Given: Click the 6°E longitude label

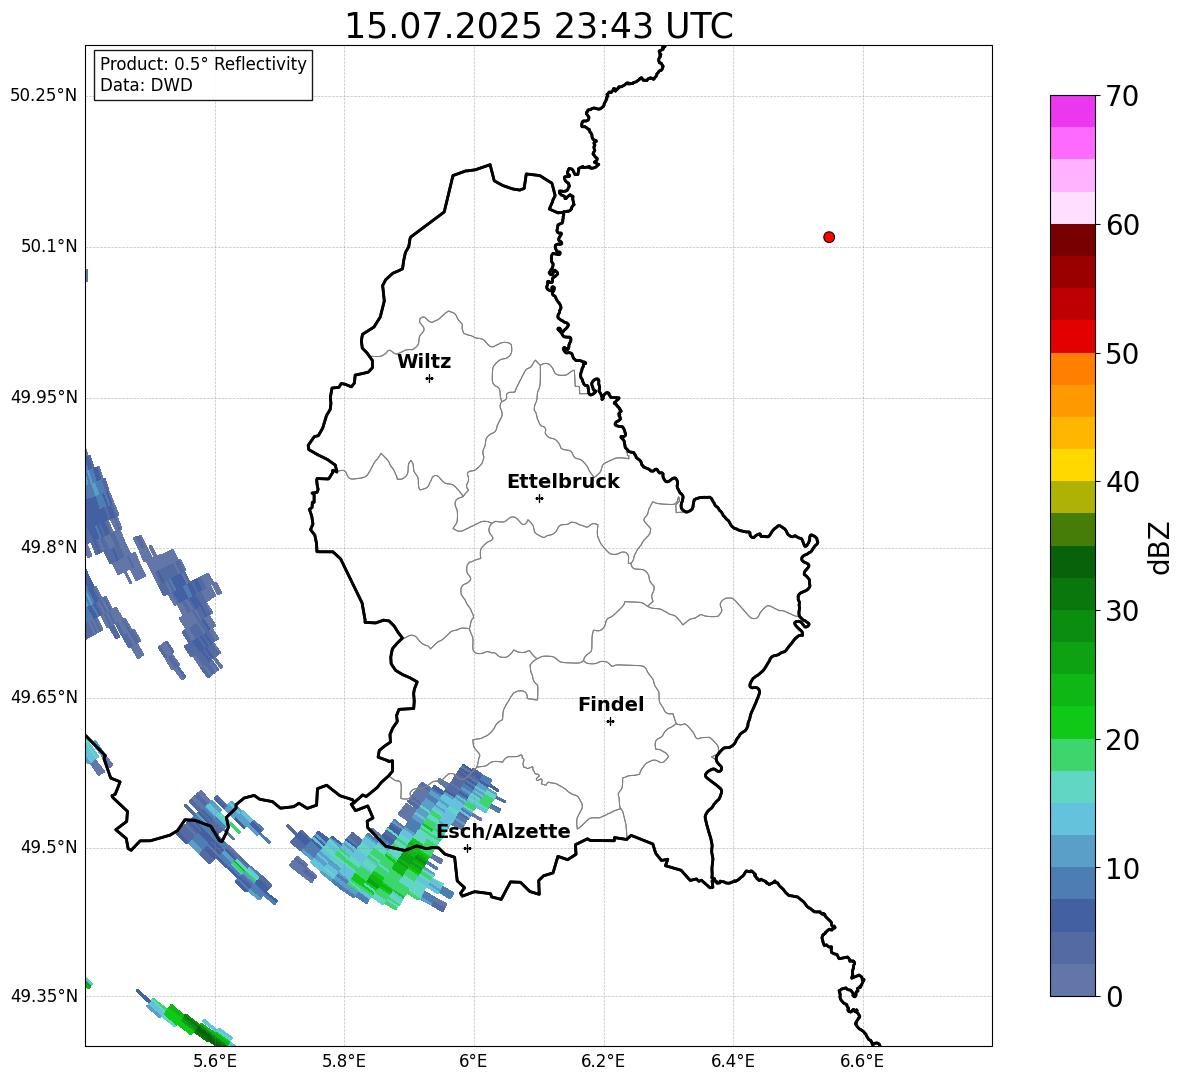Looking at the screenshot, I should [473, 1061].
